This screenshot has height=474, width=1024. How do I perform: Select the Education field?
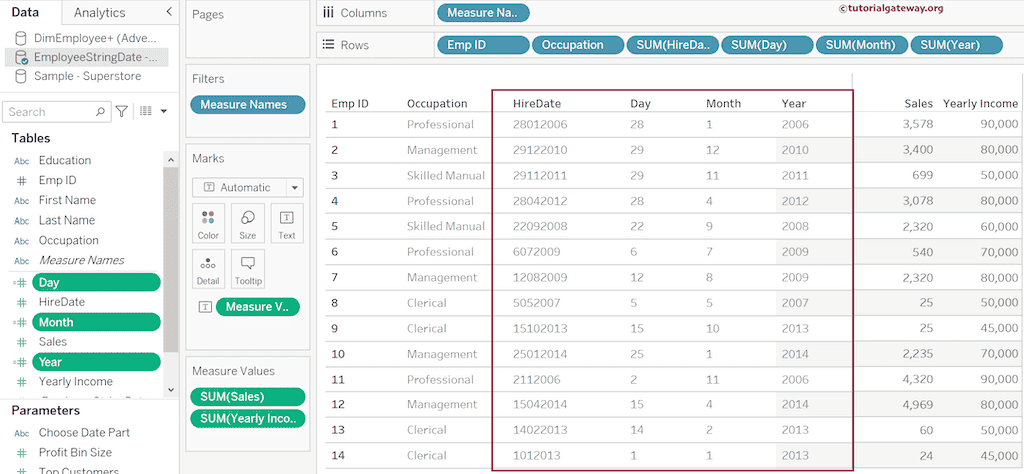(x=65, y=160)
